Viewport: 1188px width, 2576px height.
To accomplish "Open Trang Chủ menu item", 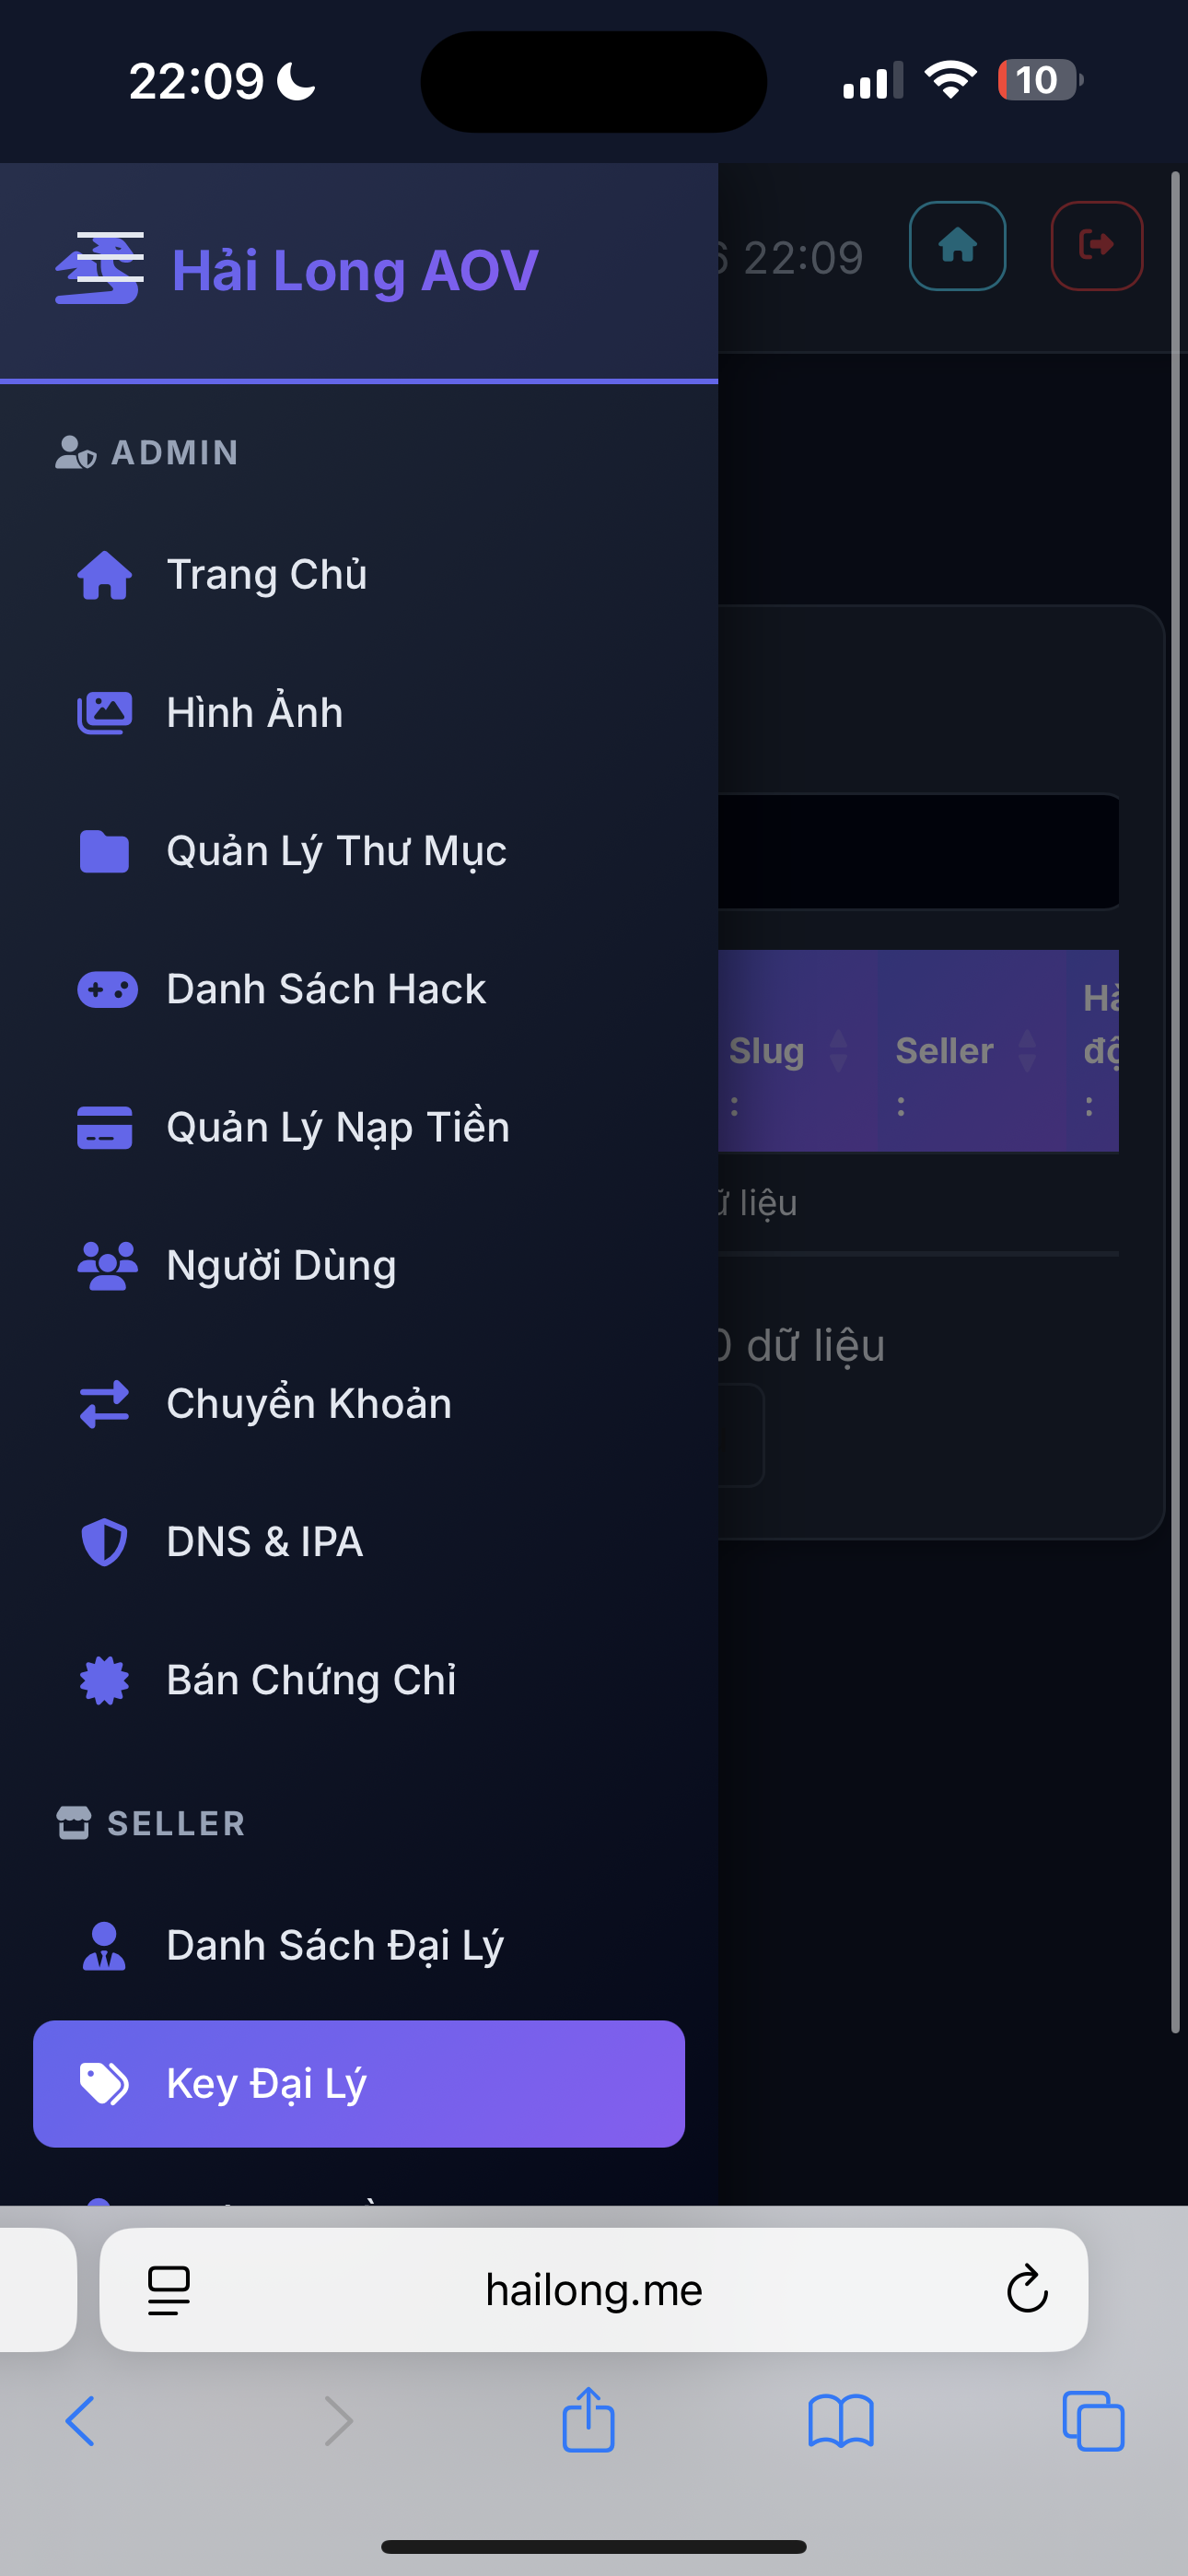I will click(x=266, y=575).
